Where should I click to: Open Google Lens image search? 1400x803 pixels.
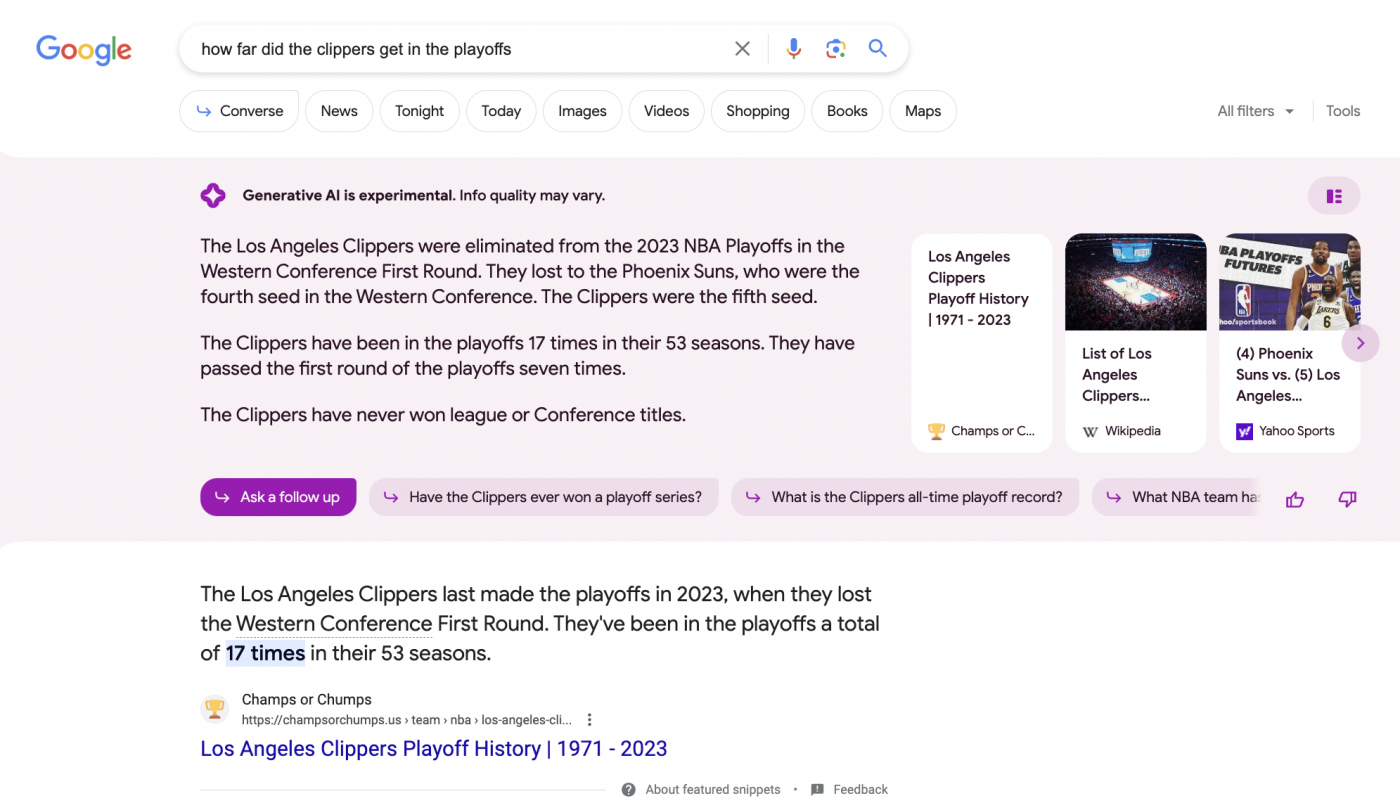(836, 49)
